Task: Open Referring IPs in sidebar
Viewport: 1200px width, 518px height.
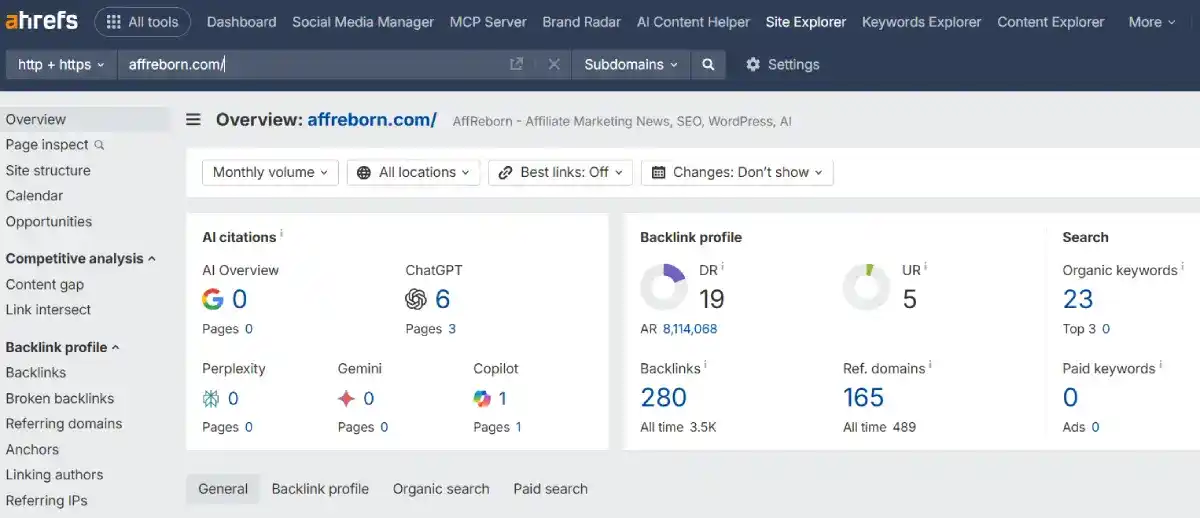Action: [47, 501]
